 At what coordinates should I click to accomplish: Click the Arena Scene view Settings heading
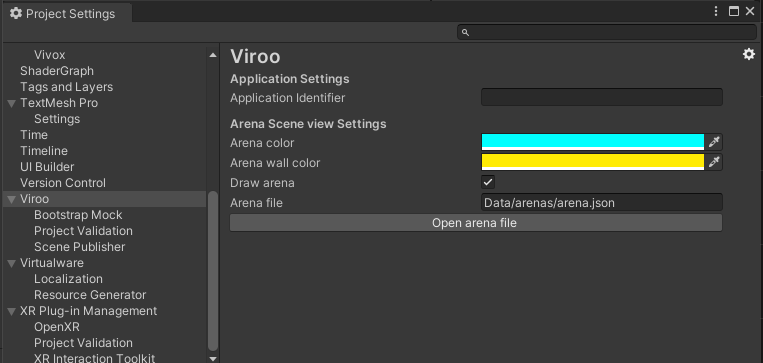308,124
